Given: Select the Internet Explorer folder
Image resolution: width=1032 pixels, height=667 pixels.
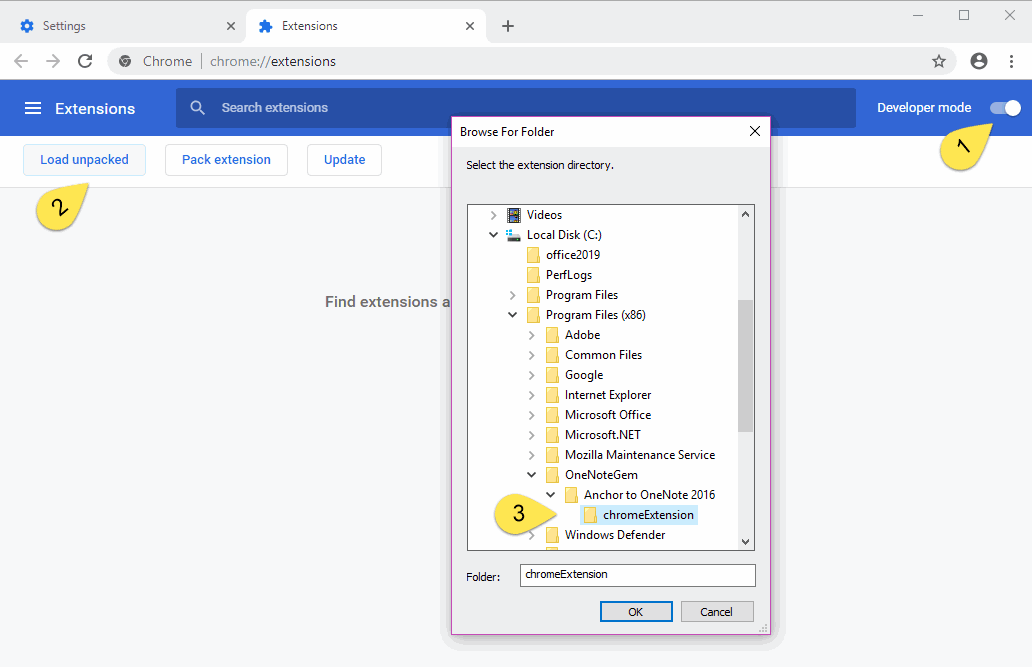Looking at the screenshot, I should pyautogui.click(x=607, y=395).
